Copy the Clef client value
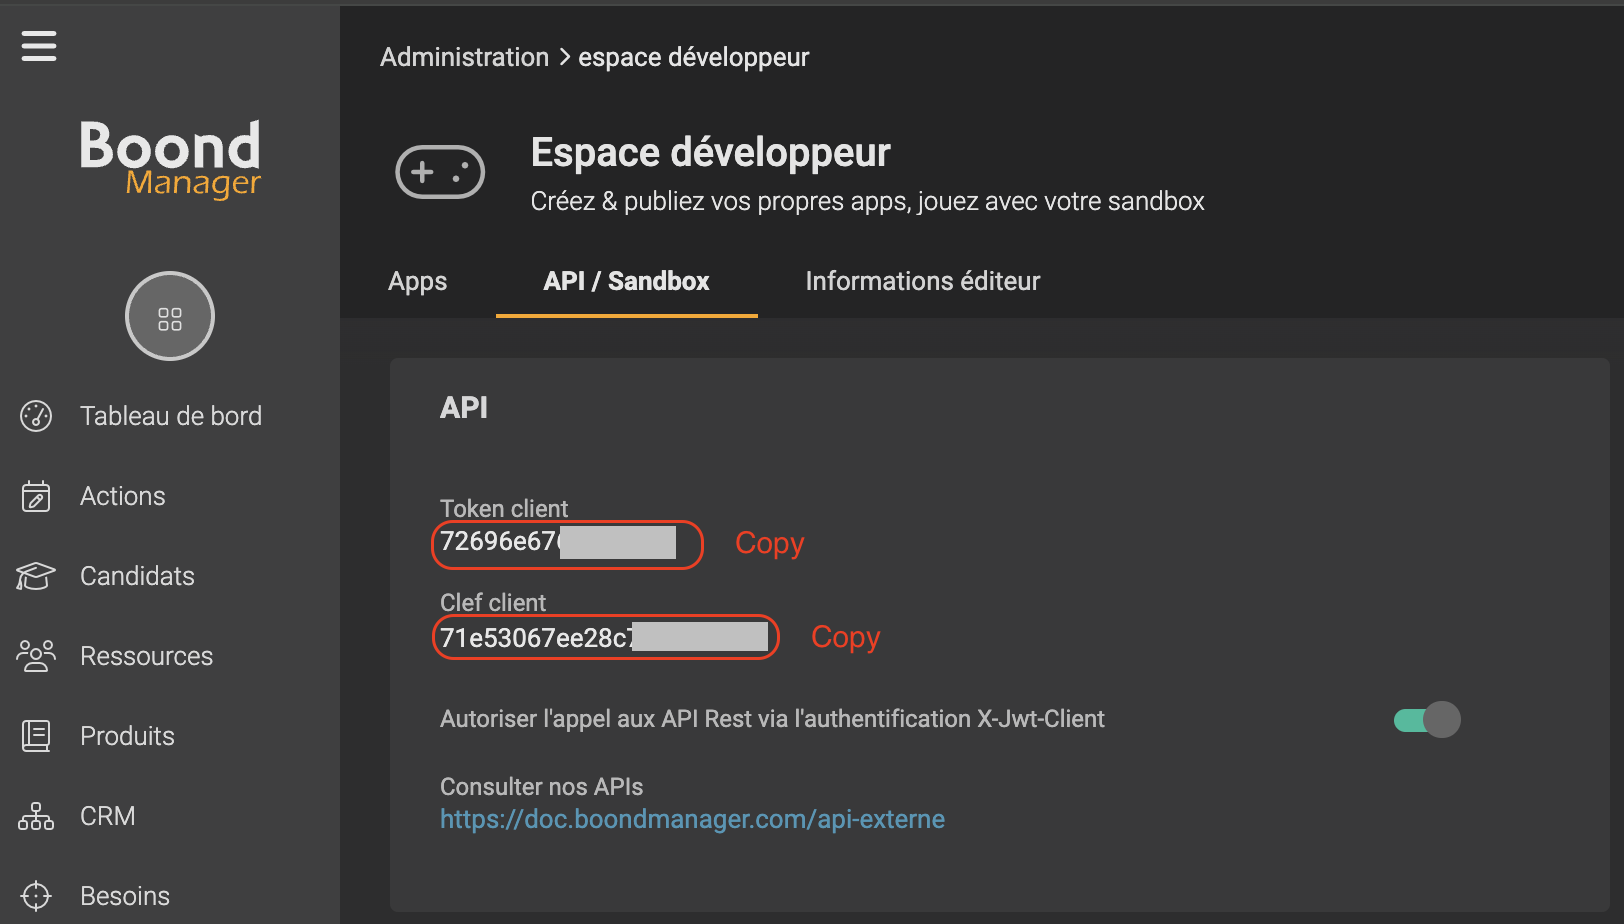The width and height of the screenshot is (1624, 924). click(x=846, y=637)
